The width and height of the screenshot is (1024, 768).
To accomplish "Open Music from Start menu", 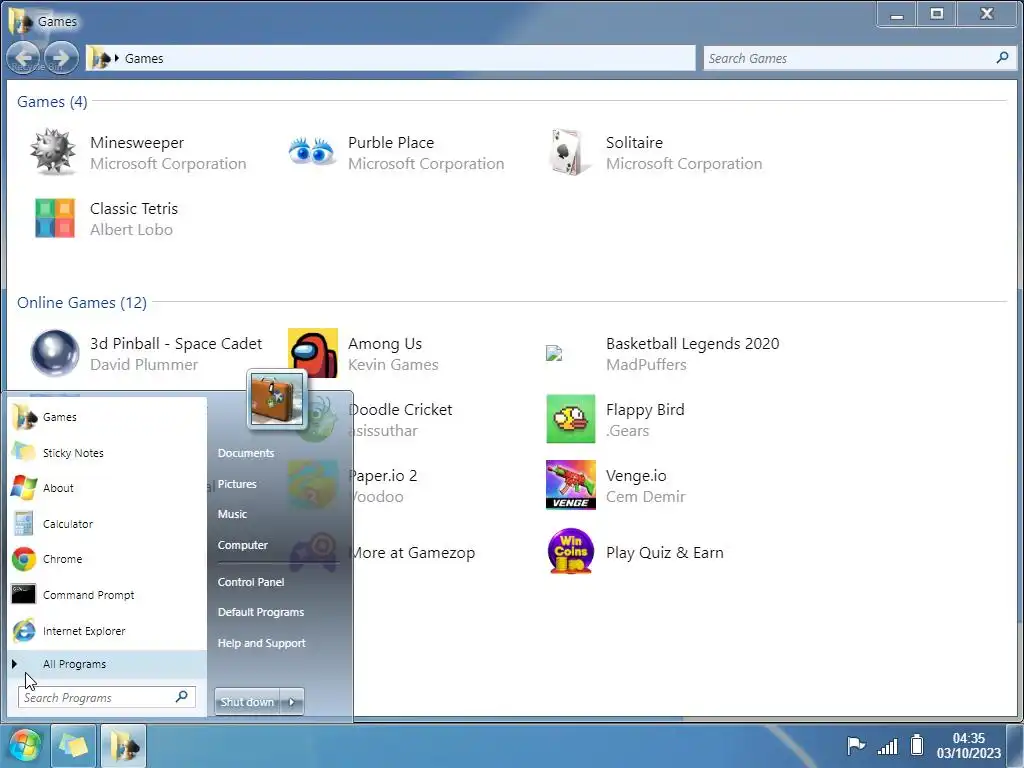I will [x=232, y=514].
